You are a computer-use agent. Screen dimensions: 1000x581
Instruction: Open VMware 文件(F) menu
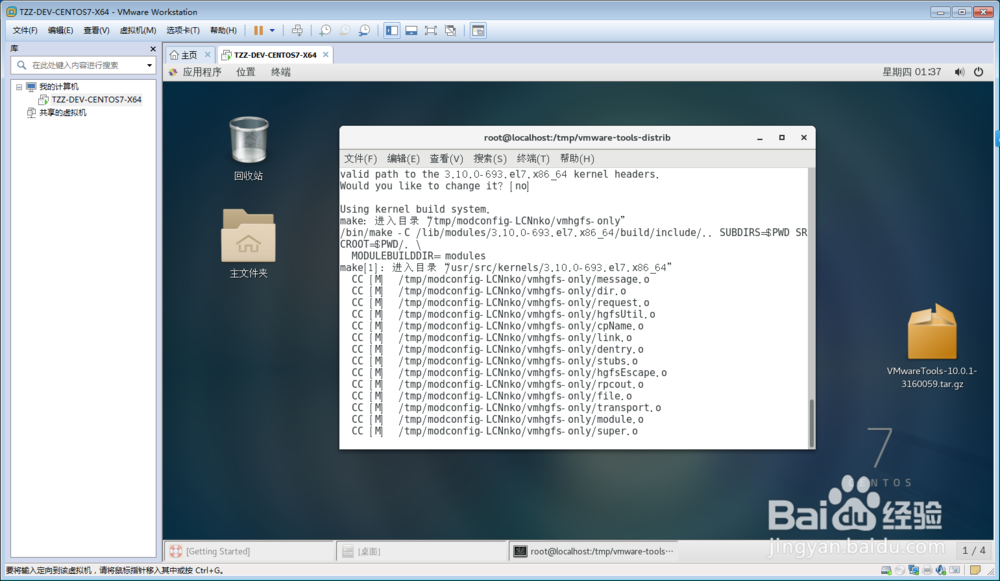[x=25, y=30]
